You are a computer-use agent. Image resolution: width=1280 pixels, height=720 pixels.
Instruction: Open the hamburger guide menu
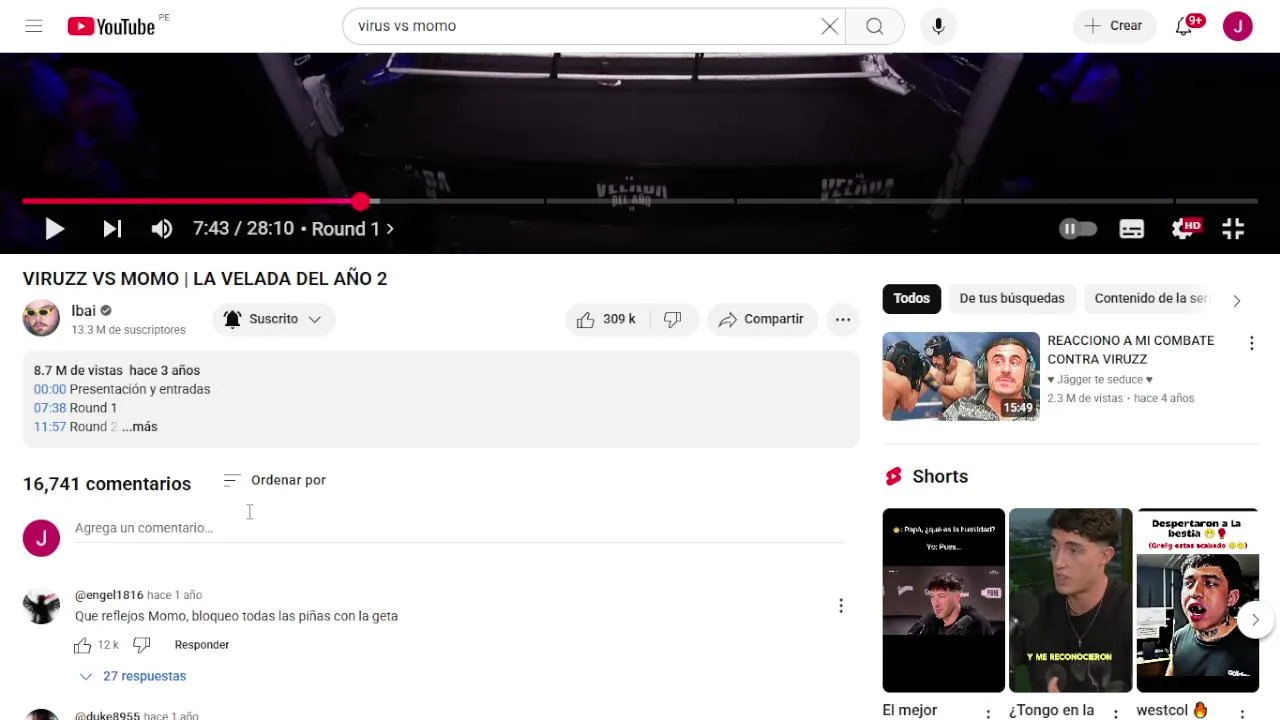tap(34, 26)
